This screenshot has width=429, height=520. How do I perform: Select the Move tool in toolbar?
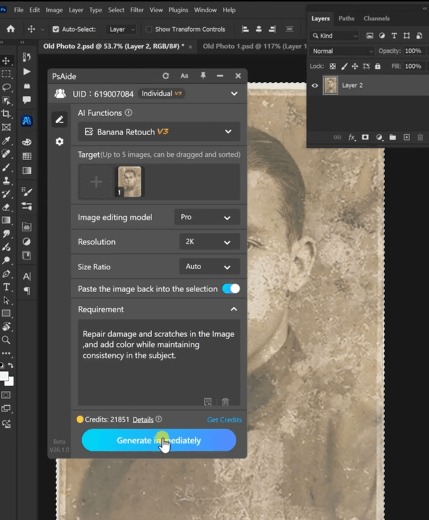coord(6,60)
